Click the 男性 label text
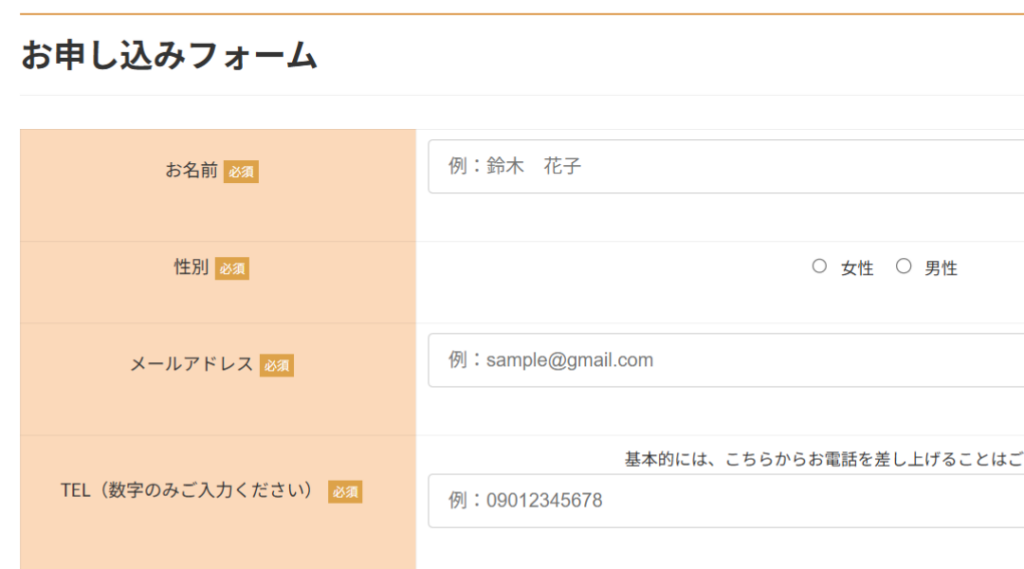This screenshot has width=1024, height=569. (941, 268)
